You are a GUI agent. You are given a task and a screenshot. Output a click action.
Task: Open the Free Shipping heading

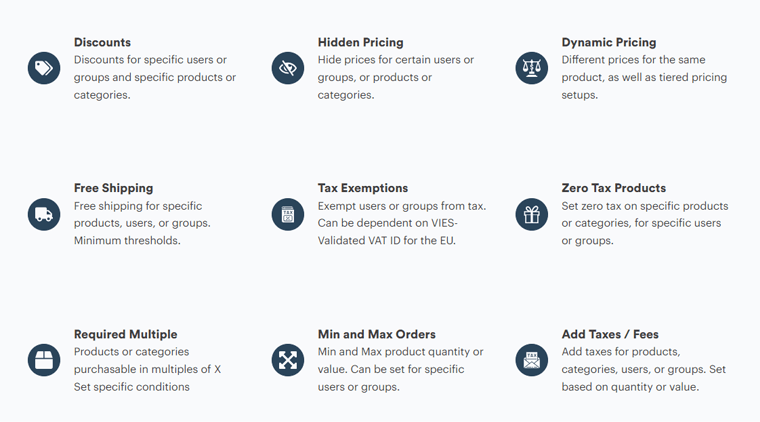[113, 188]
